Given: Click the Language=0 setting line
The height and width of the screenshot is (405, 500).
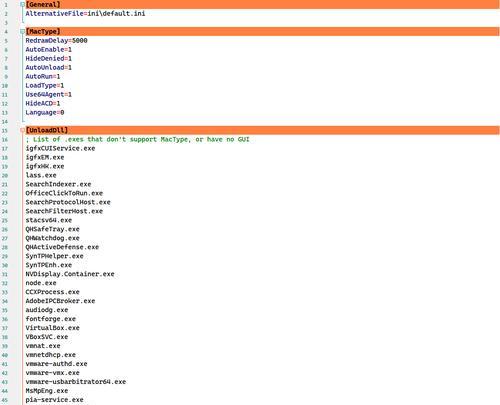Looking at the screenshot, I should tap(45, 112).
